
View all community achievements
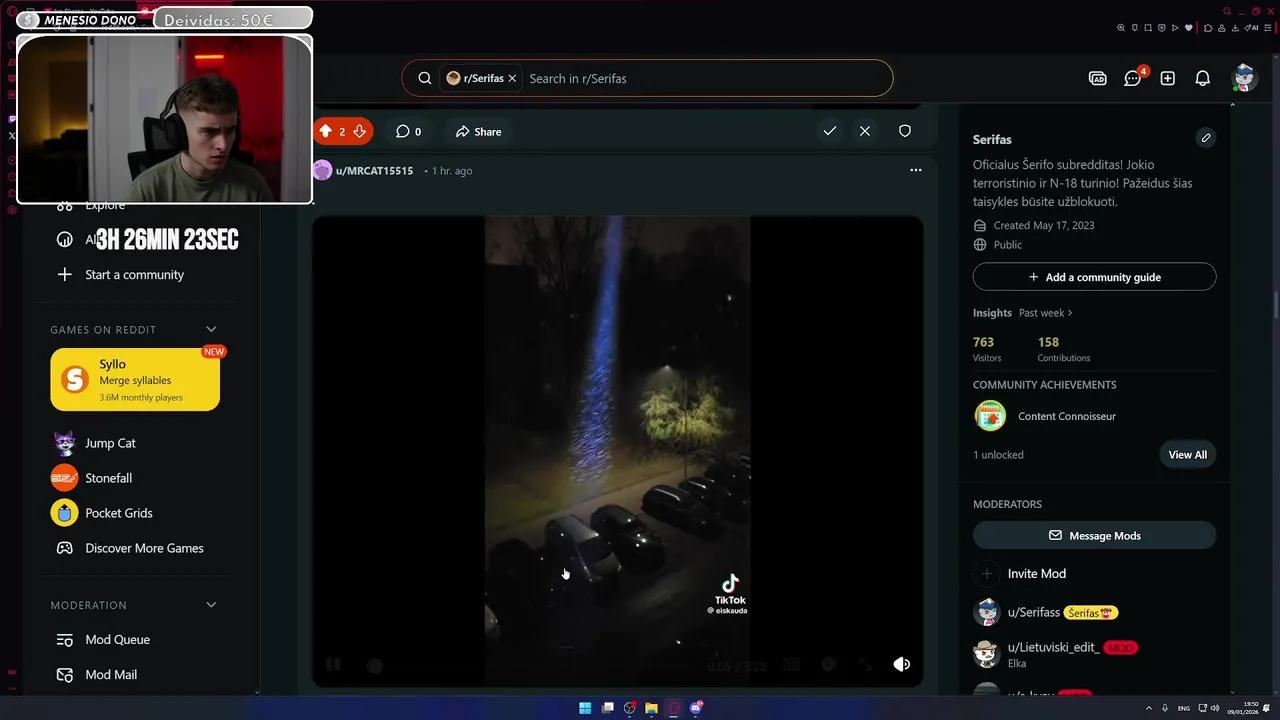[x=1187, y=454]
